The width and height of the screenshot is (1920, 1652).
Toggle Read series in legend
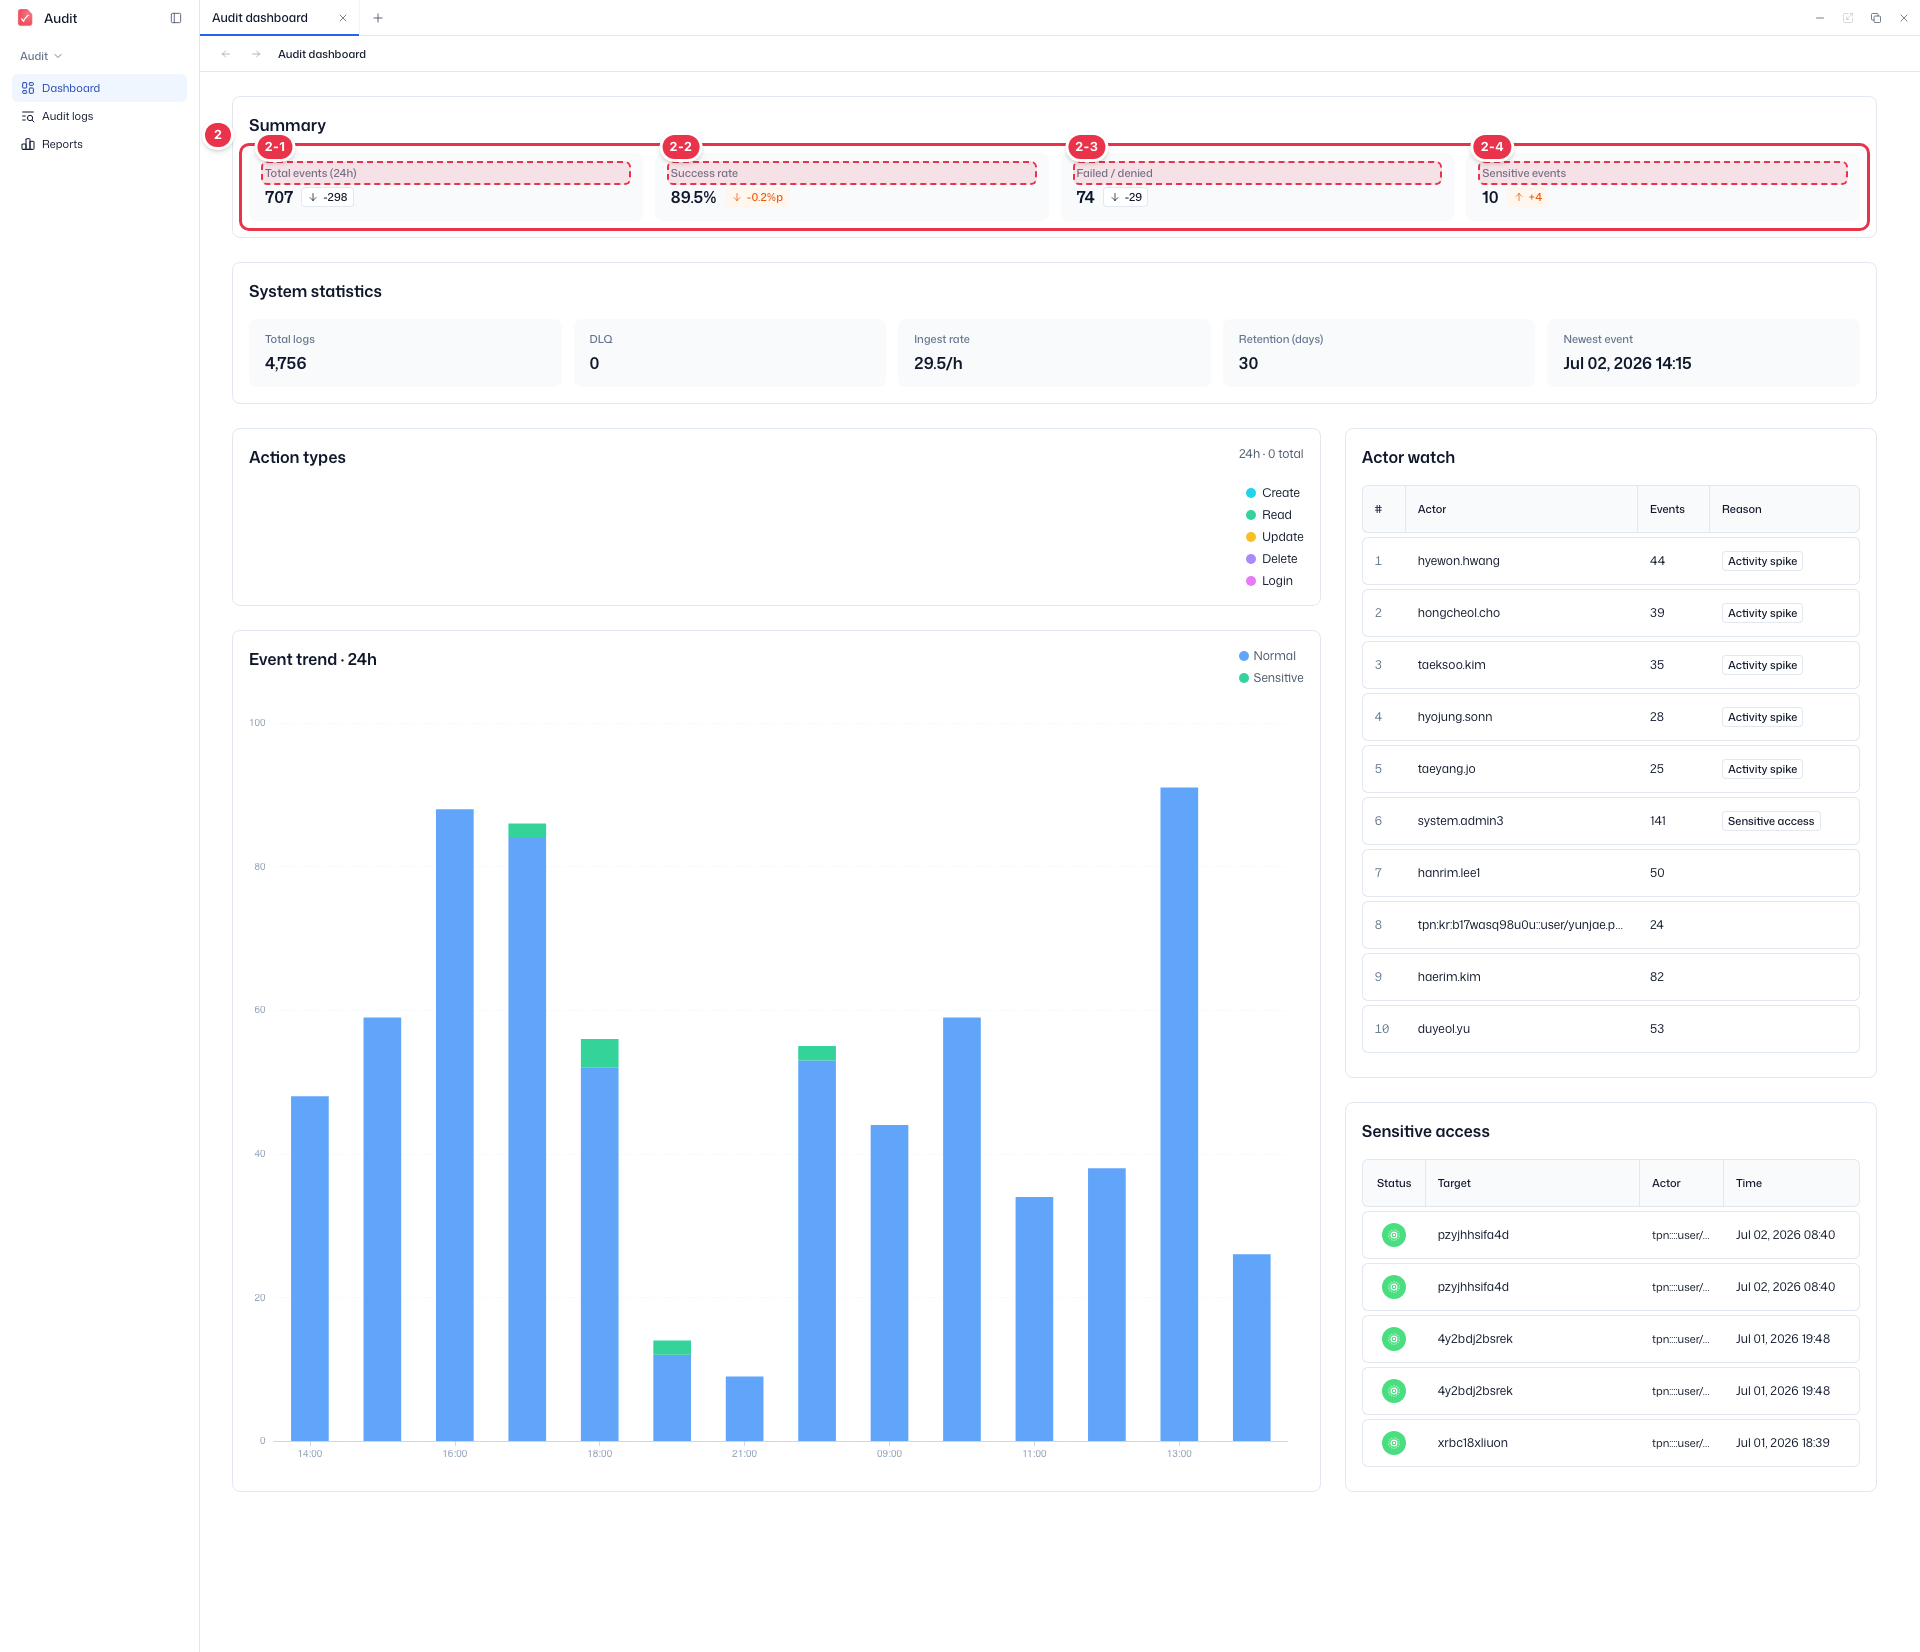coord(1269,515)
